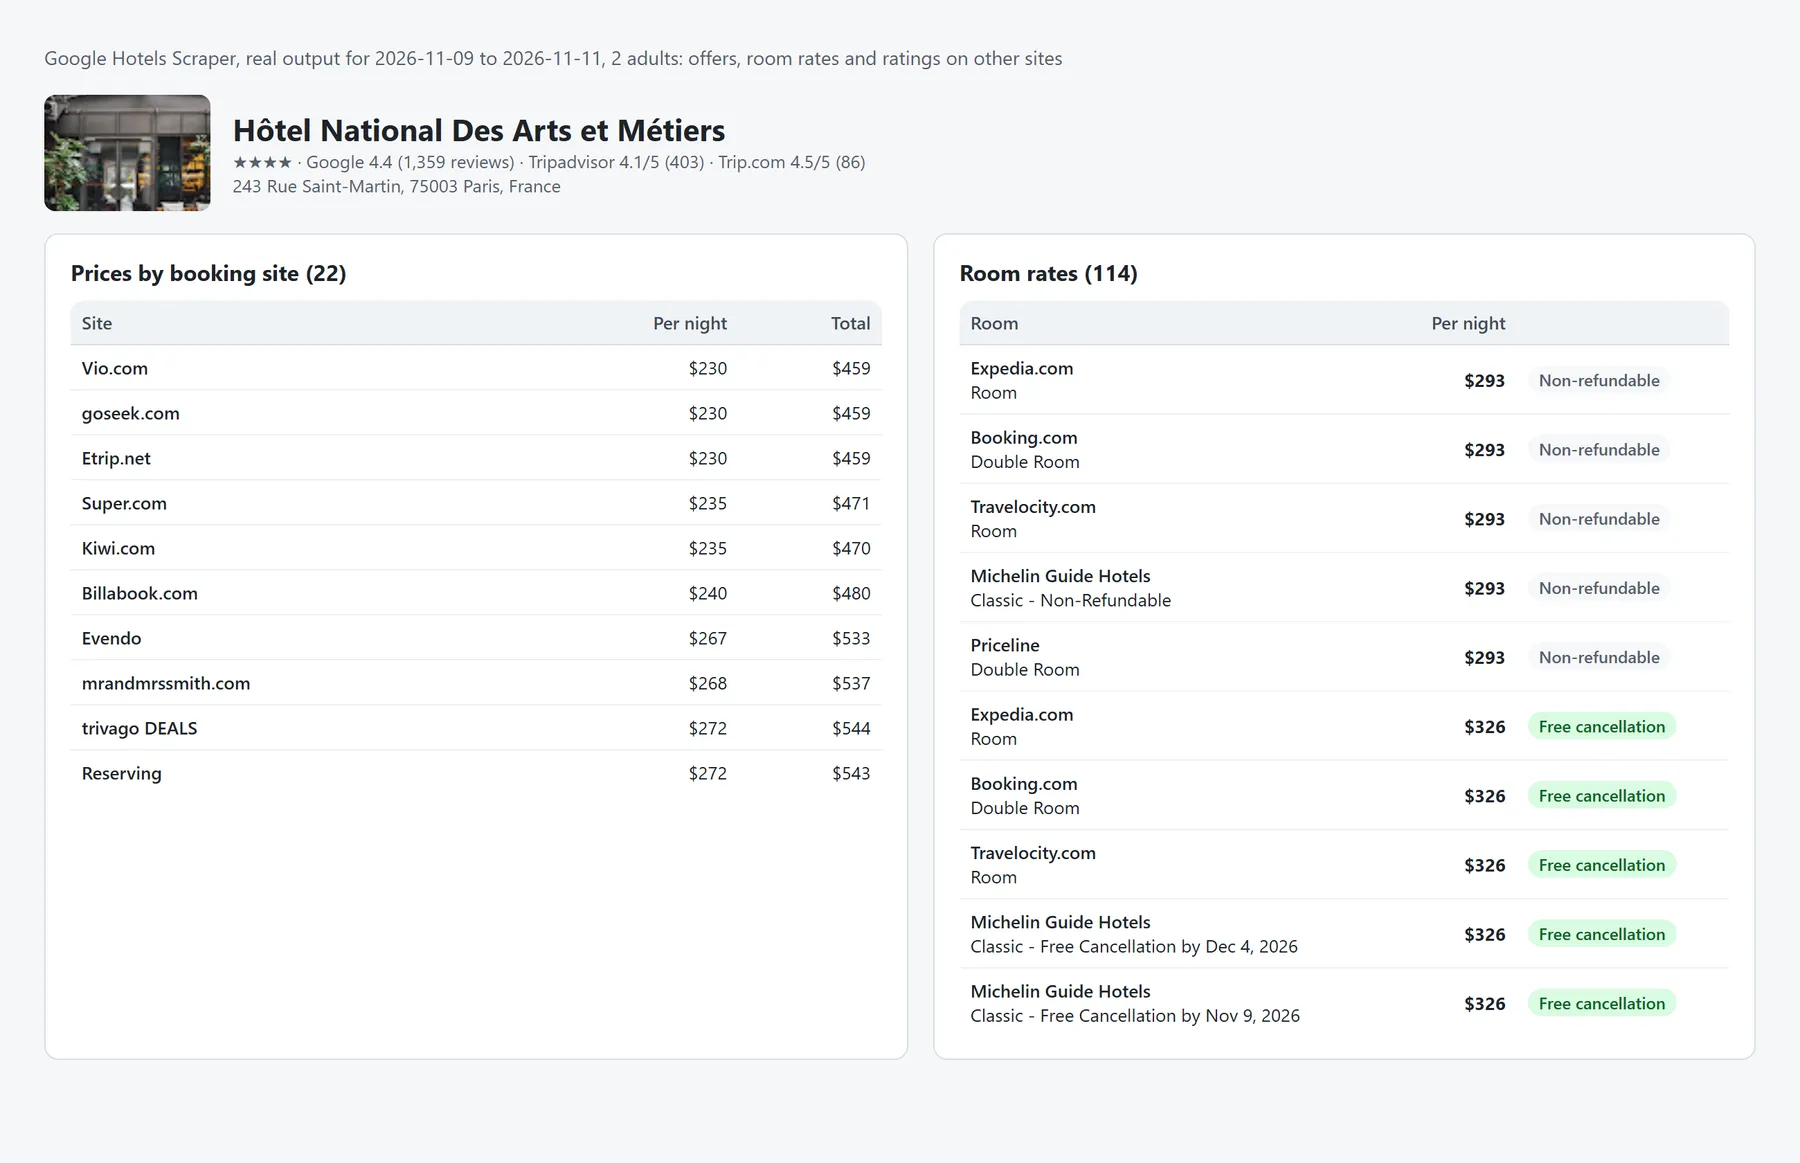
Task: Select the $293 price for Priceline
Action: pos(1484,657)
